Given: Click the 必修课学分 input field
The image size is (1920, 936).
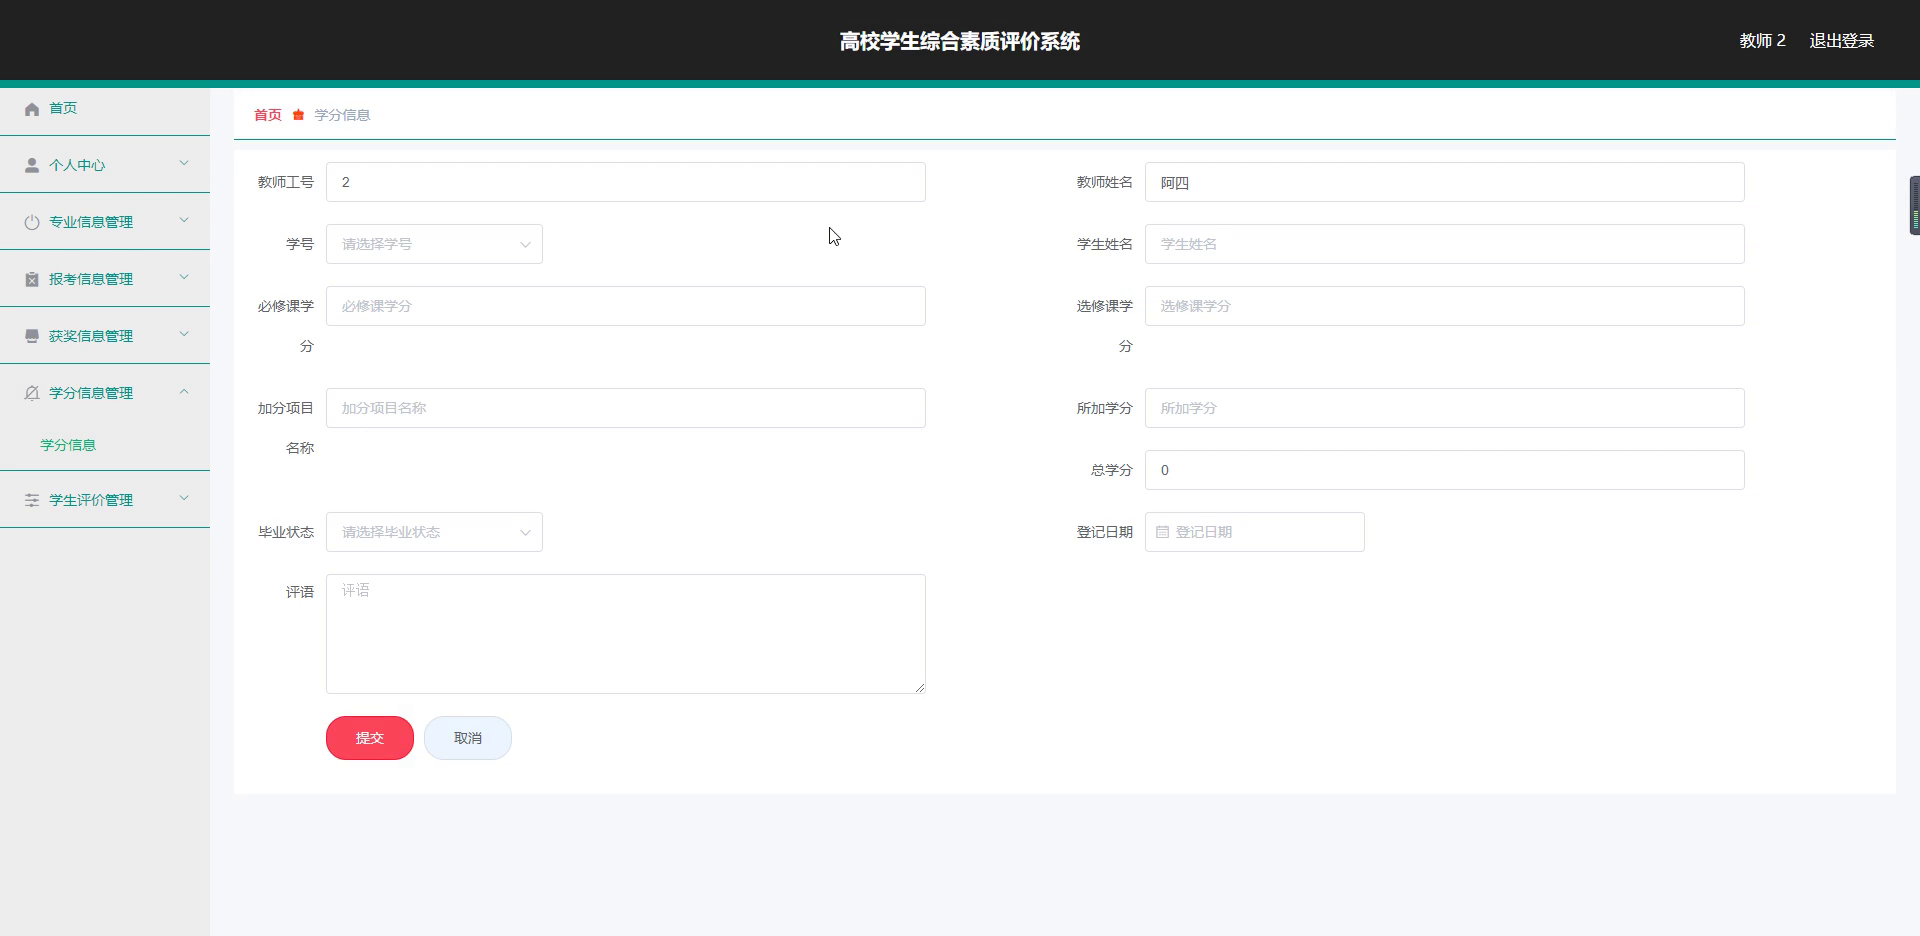Looking at the screenshot, I should tap(626, 306).
